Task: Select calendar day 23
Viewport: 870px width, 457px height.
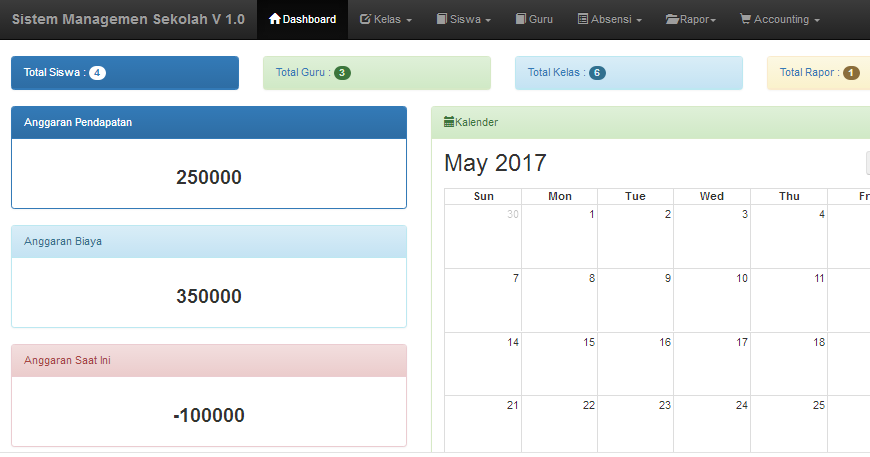Action: [x=665, y=405]
